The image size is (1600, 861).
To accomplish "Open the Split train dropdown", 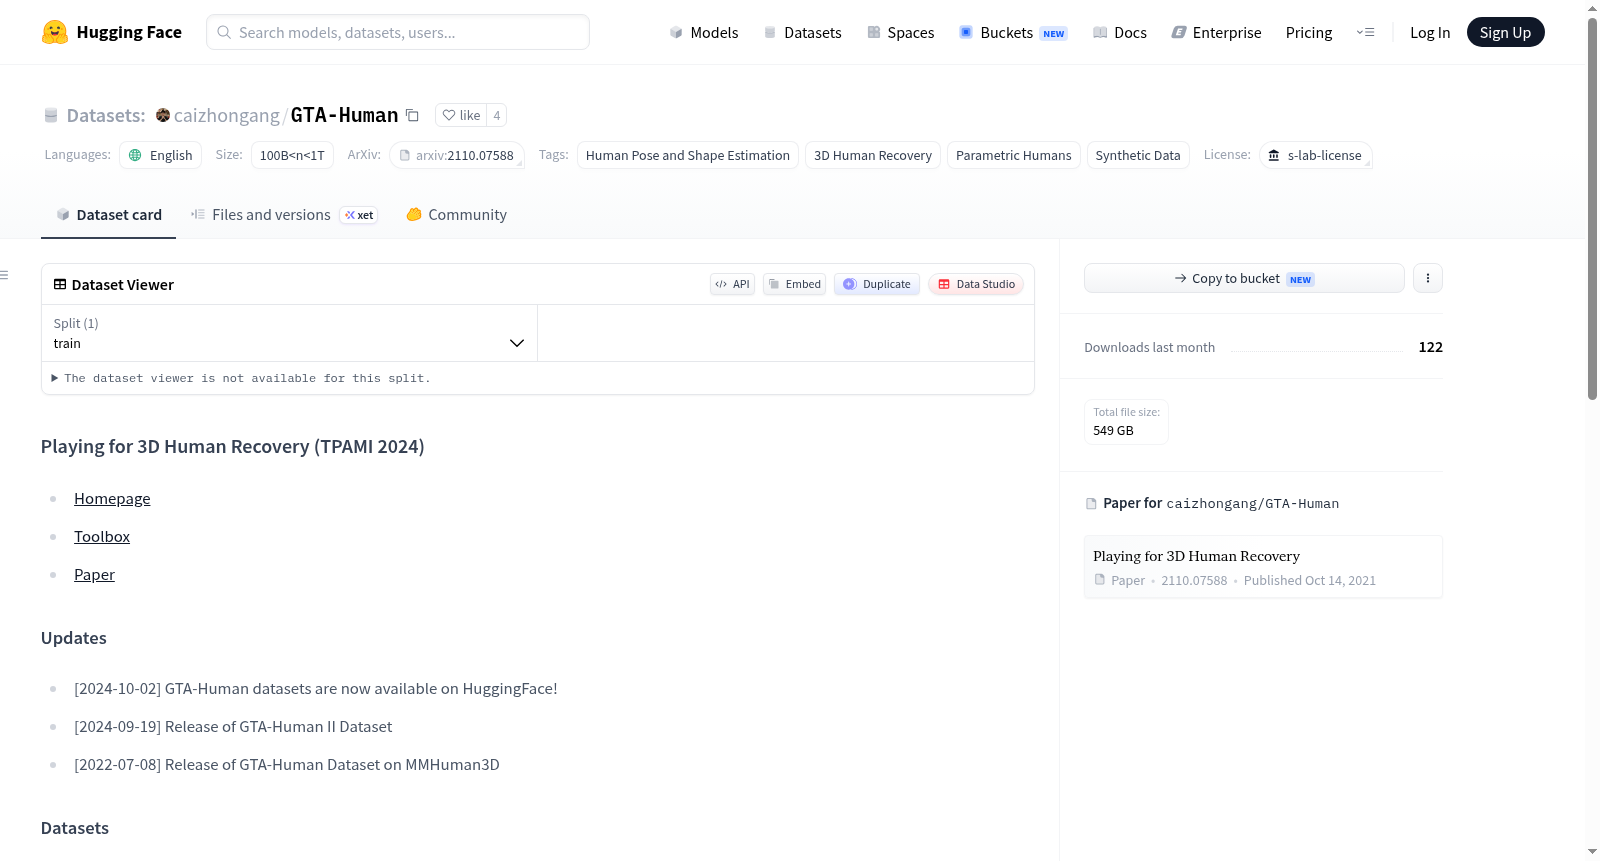I will click(289, 333).
